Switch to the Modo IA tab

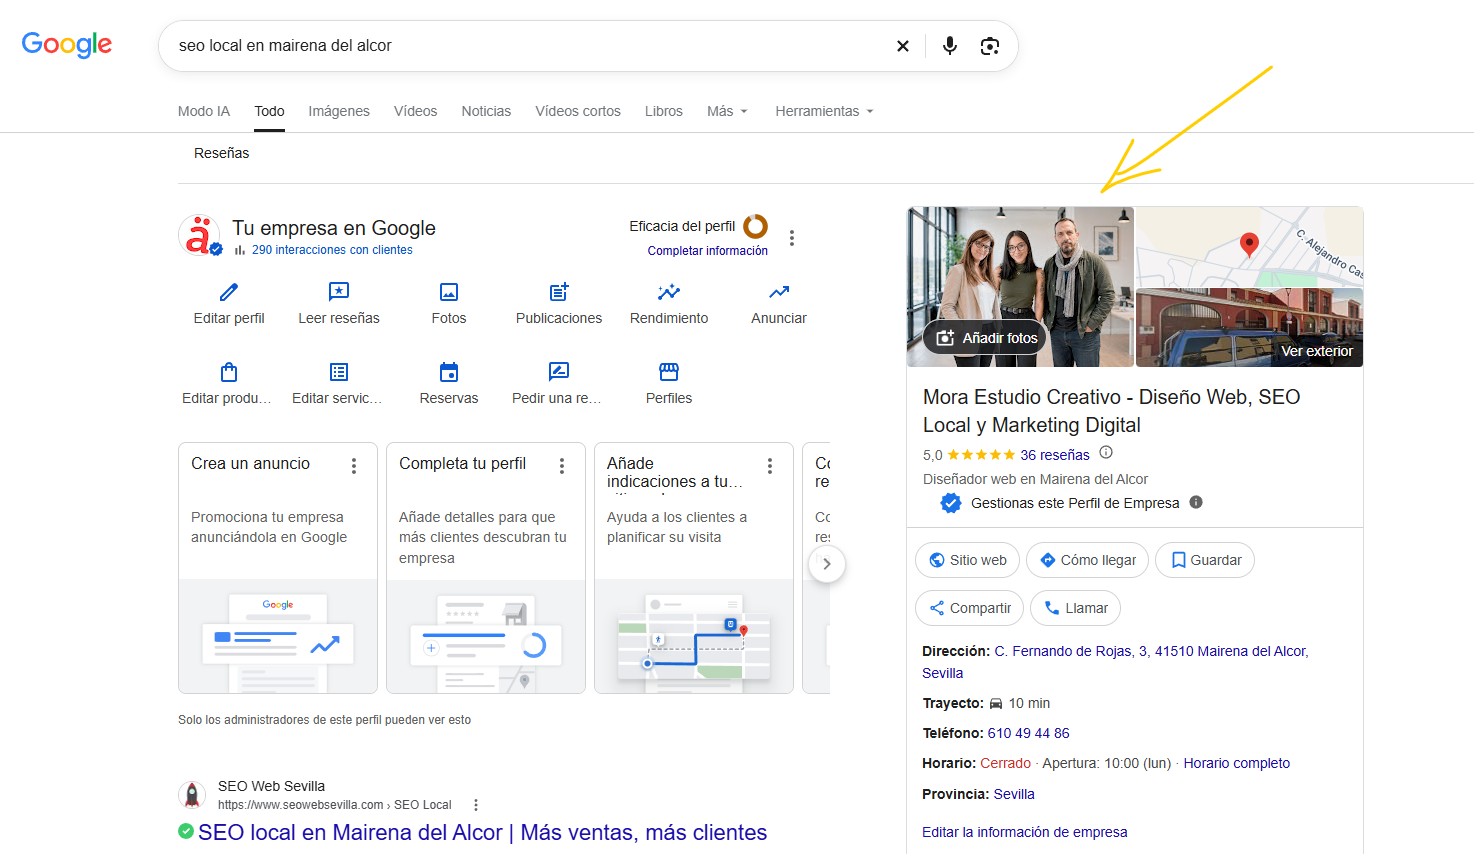pos(204,111)
